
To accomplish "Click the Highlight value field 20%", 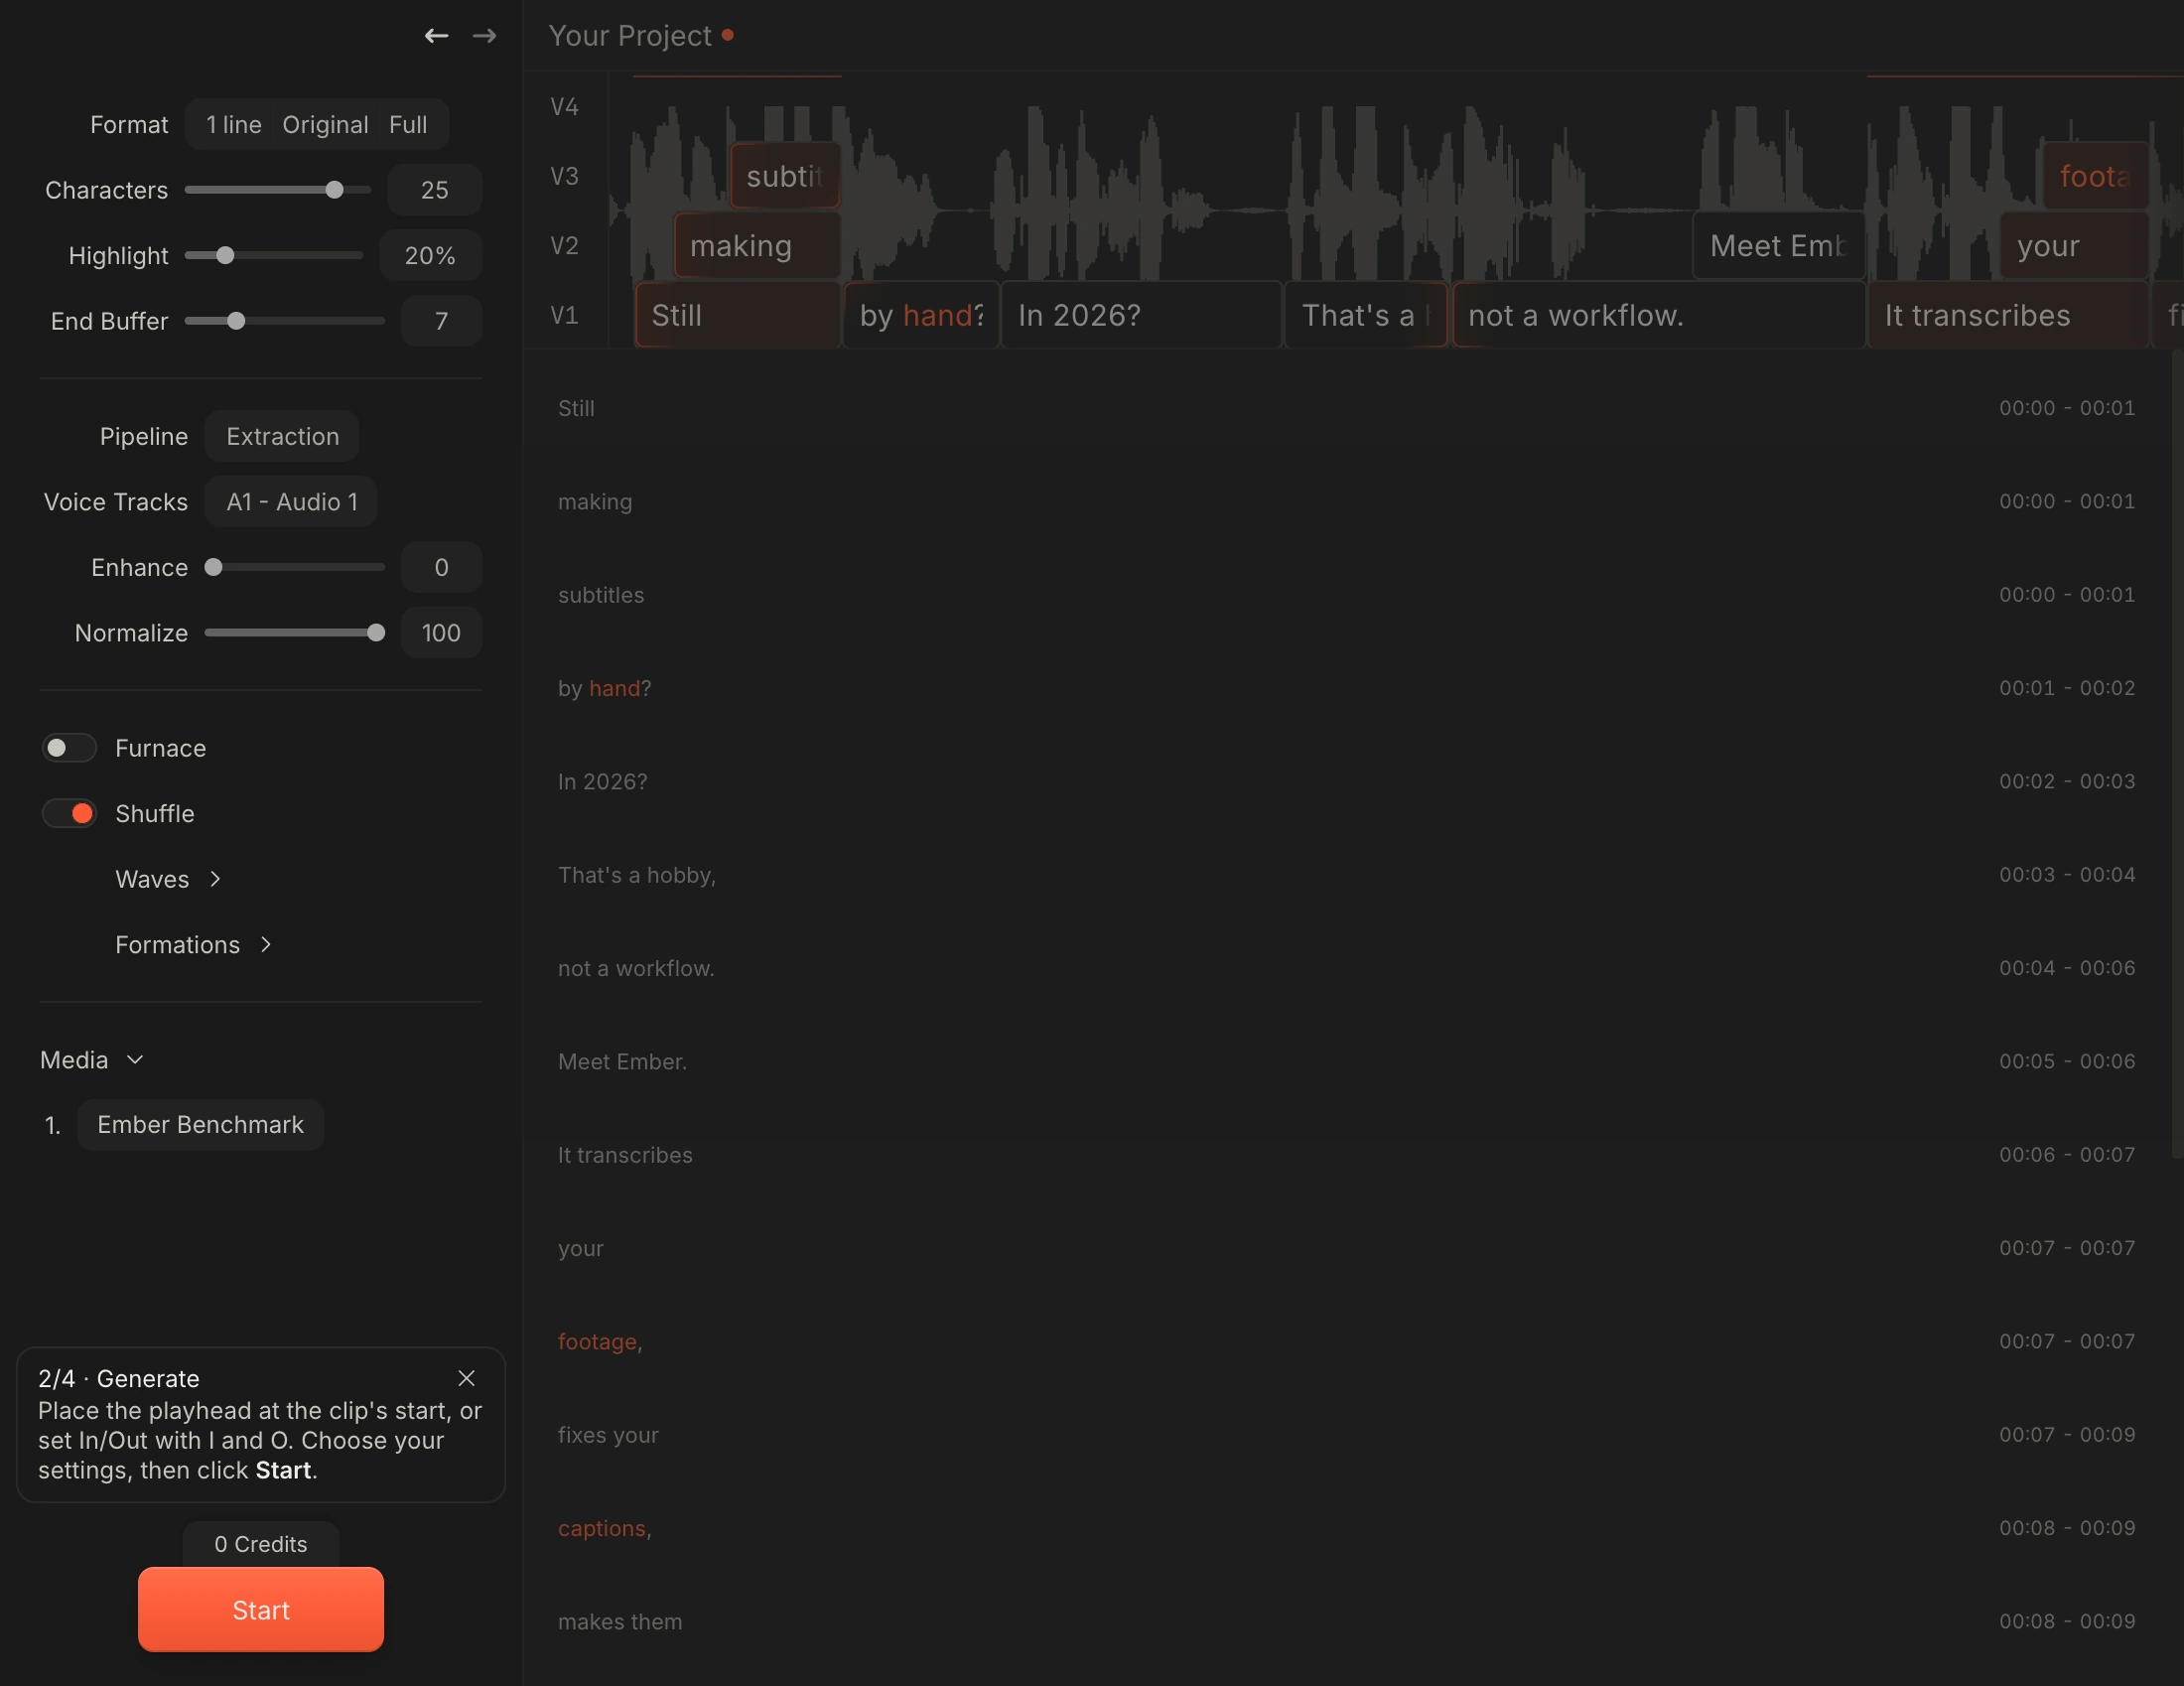I will 430,256.
